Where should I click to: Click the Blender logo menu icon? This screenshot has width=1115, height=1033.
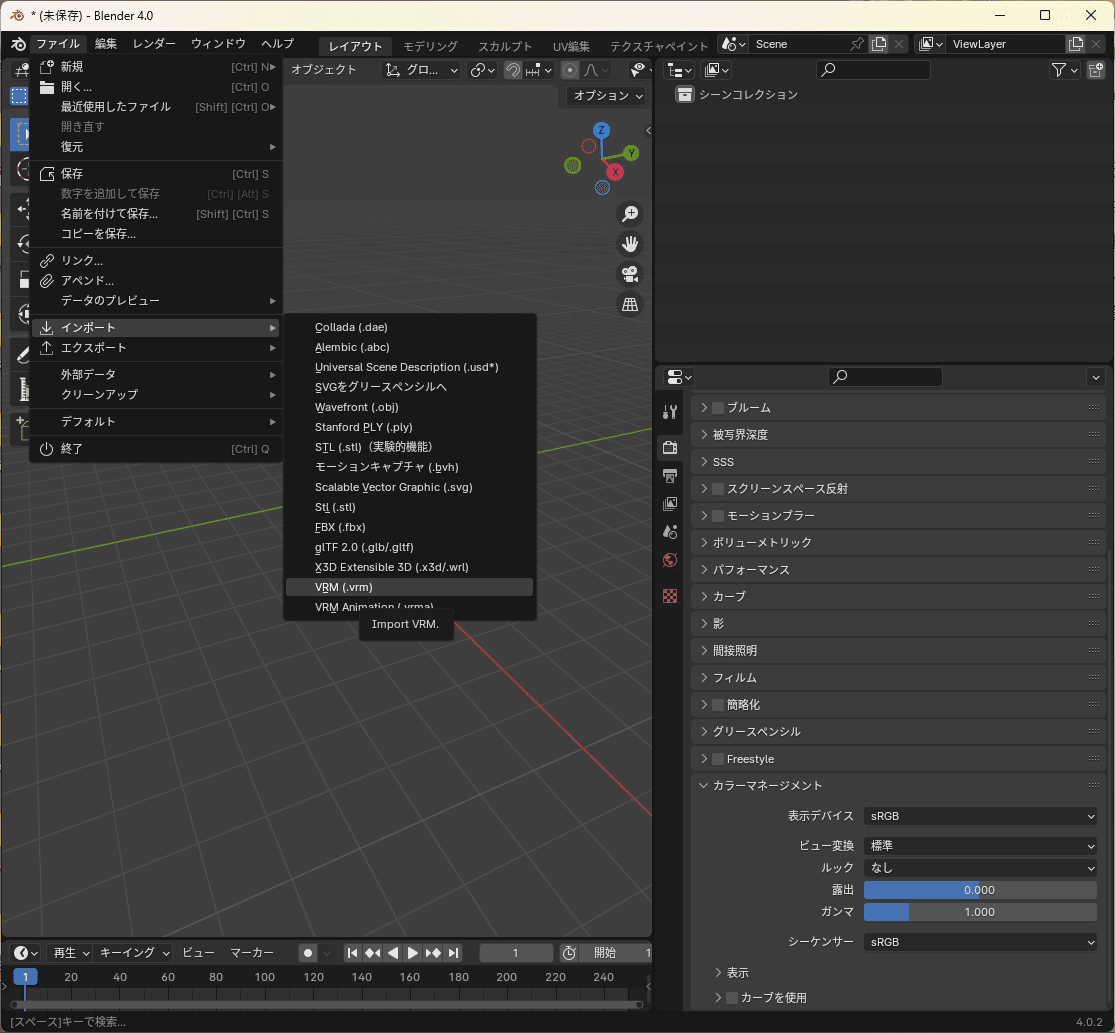click(18, 44)
